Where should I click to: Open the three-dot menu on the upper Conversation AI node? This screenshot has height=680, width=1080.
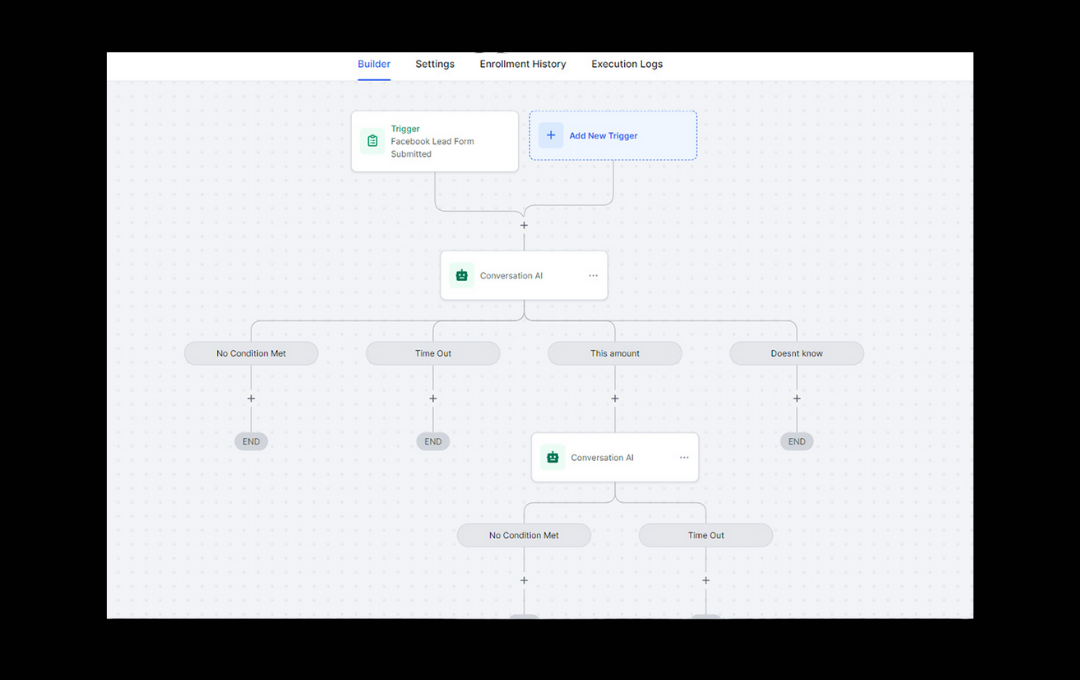click(x=593, y=275)
